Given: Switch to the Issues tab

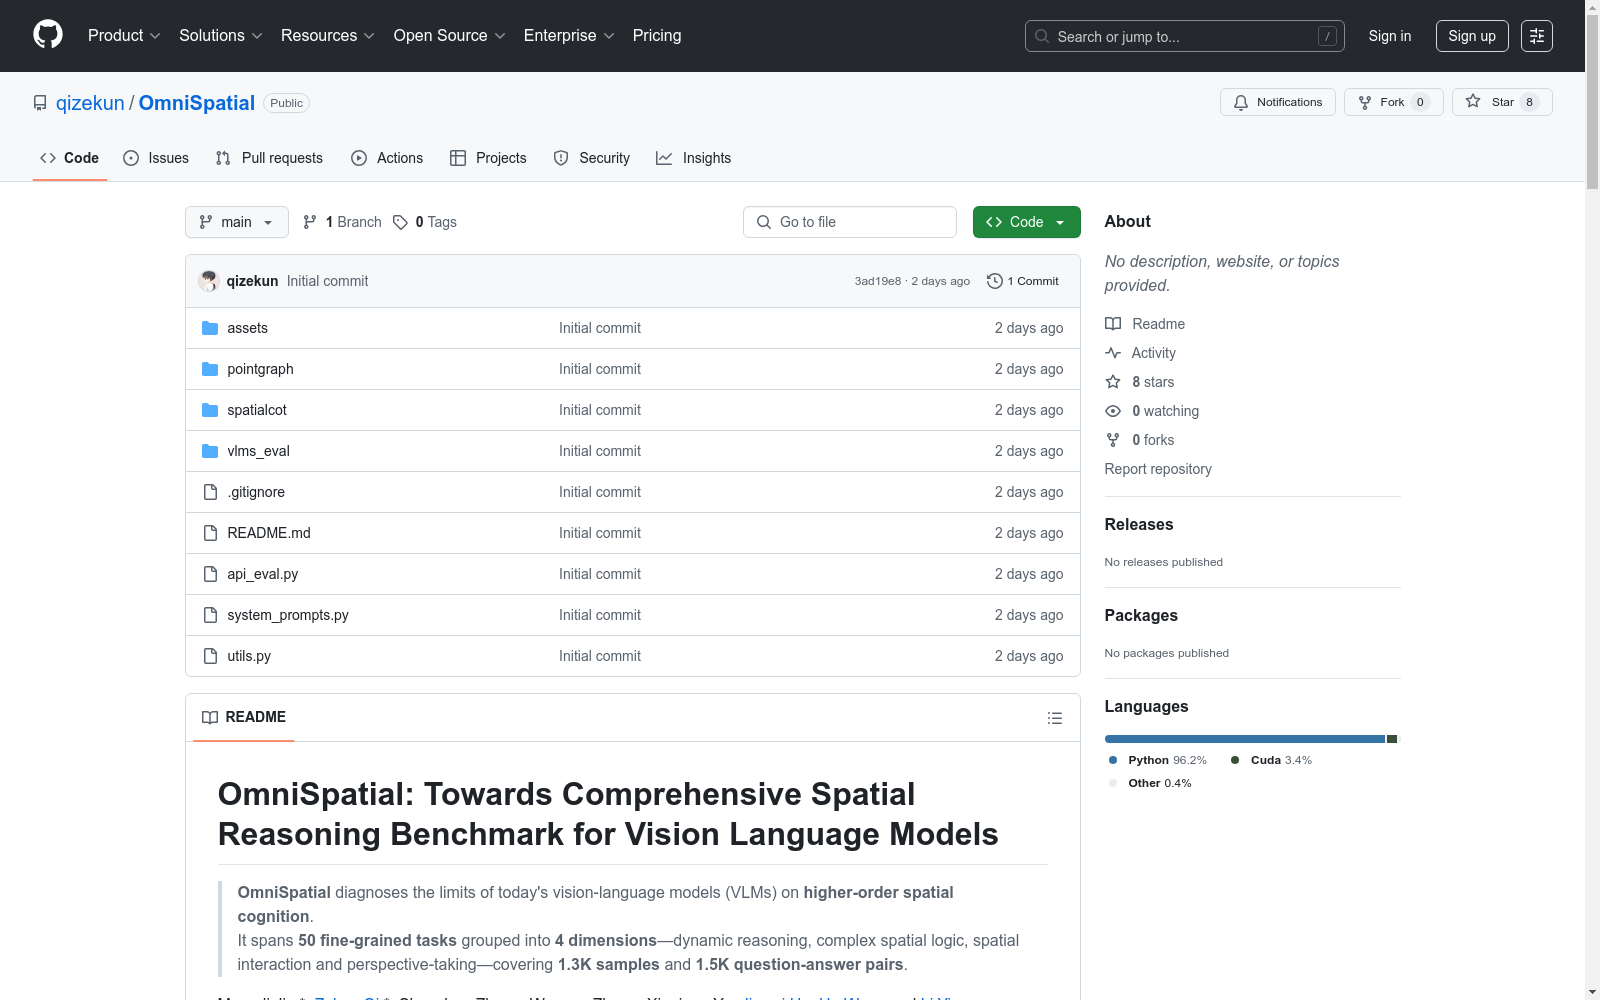Looking at the screenshot, I should click(x=156, y=158).
